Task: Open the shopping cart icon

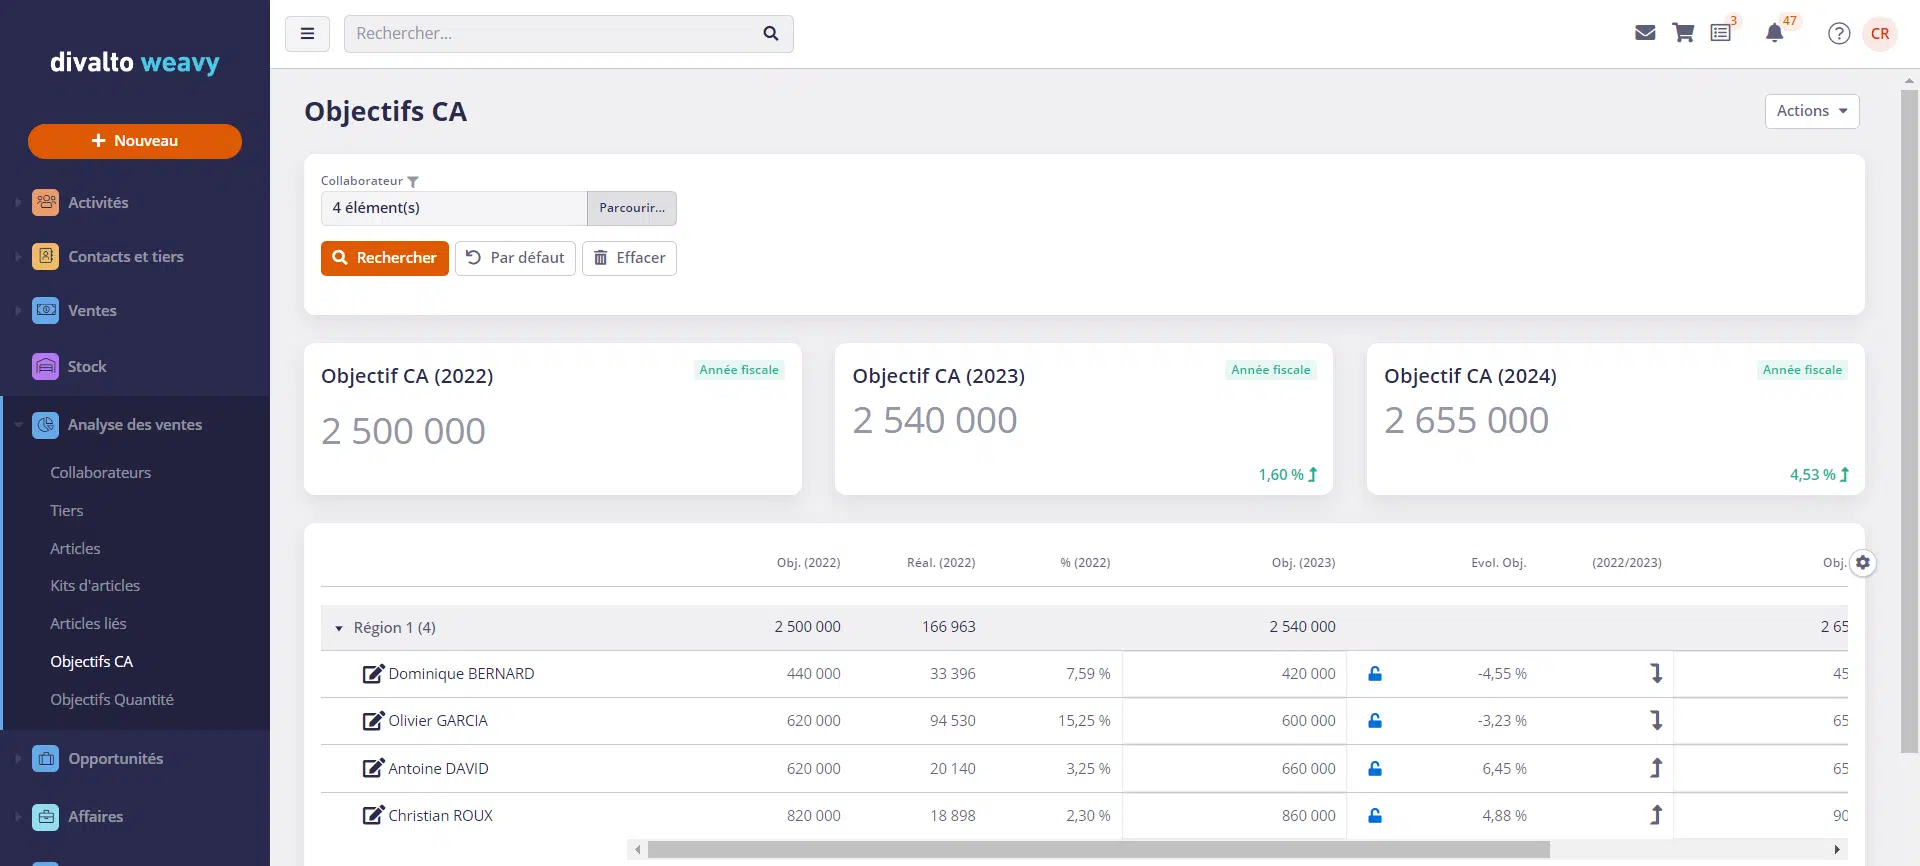Action: coord(1683,33)
